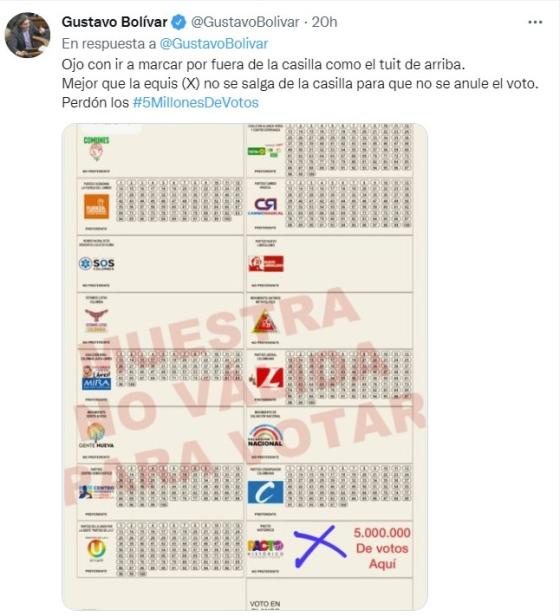Click the Gente Nueva tree logo
560x616 pixels.
point(96,435)
